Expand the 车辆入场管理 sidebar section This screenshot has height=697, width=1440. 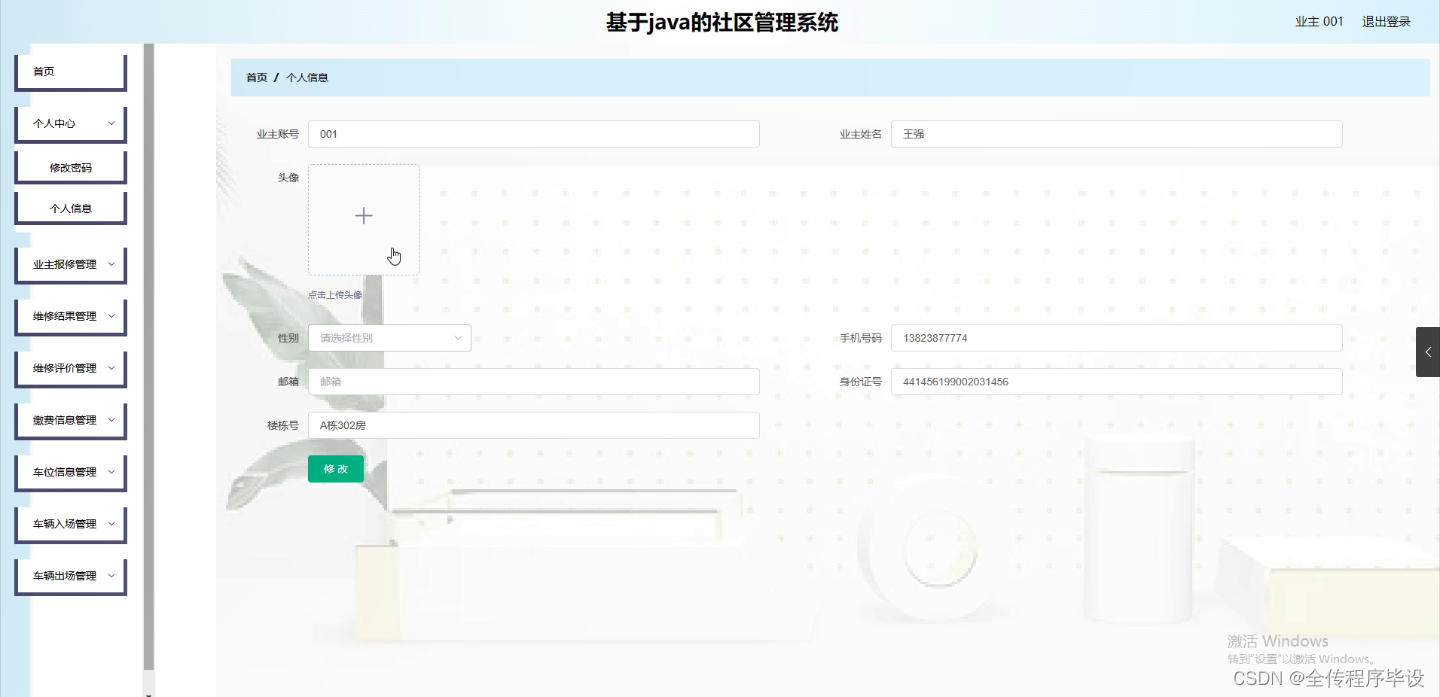pos(70,524)
